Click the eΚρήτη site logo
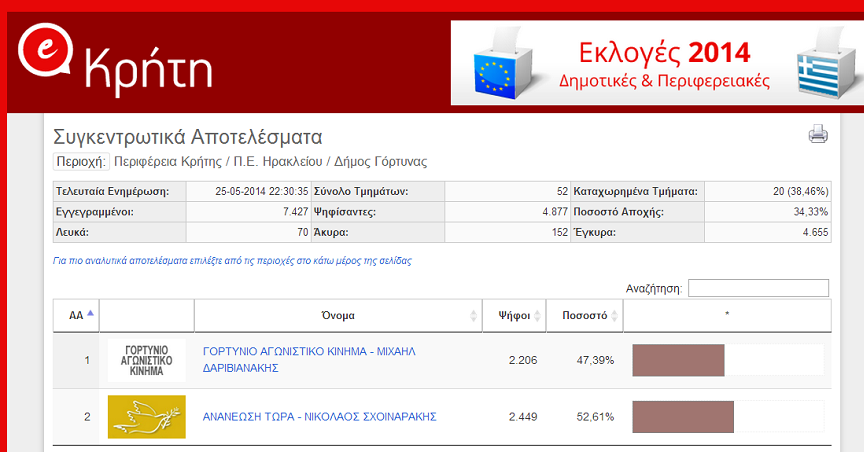This screenshot has height=452, width=864. click(x=115, y=61)
